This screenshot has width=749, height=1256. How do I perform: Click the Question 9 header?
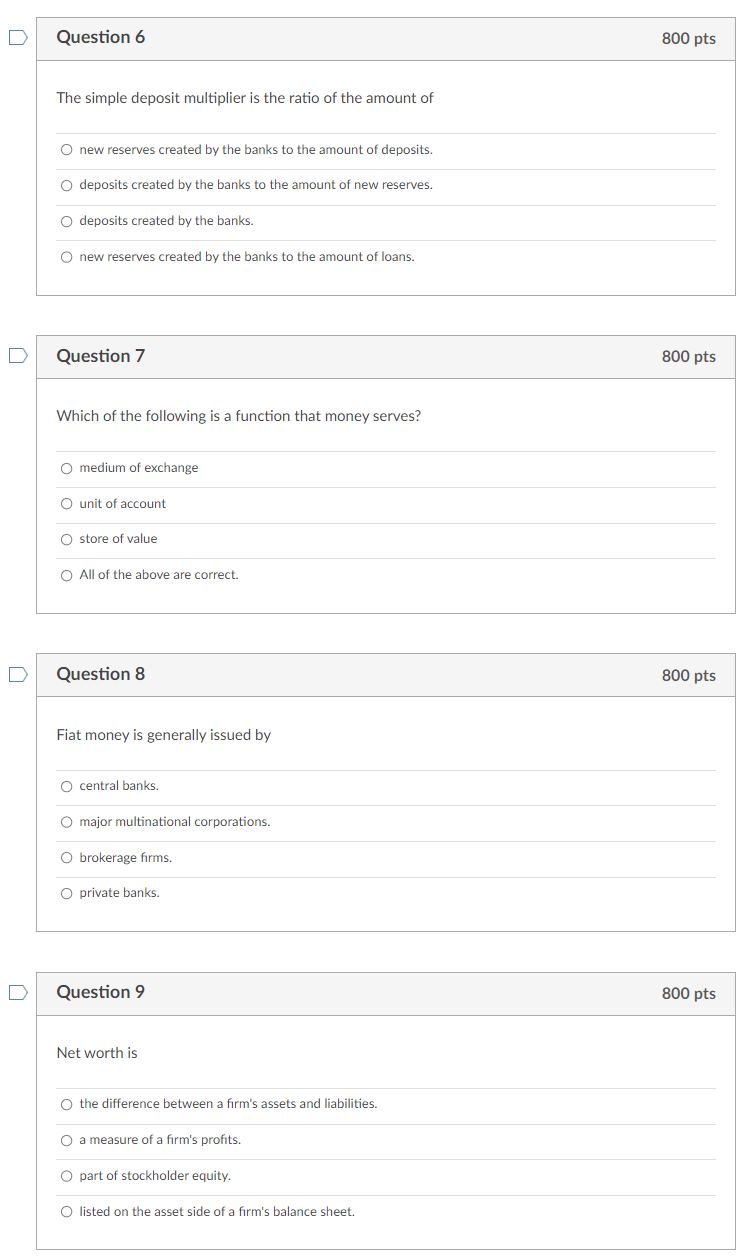(101, 992)
